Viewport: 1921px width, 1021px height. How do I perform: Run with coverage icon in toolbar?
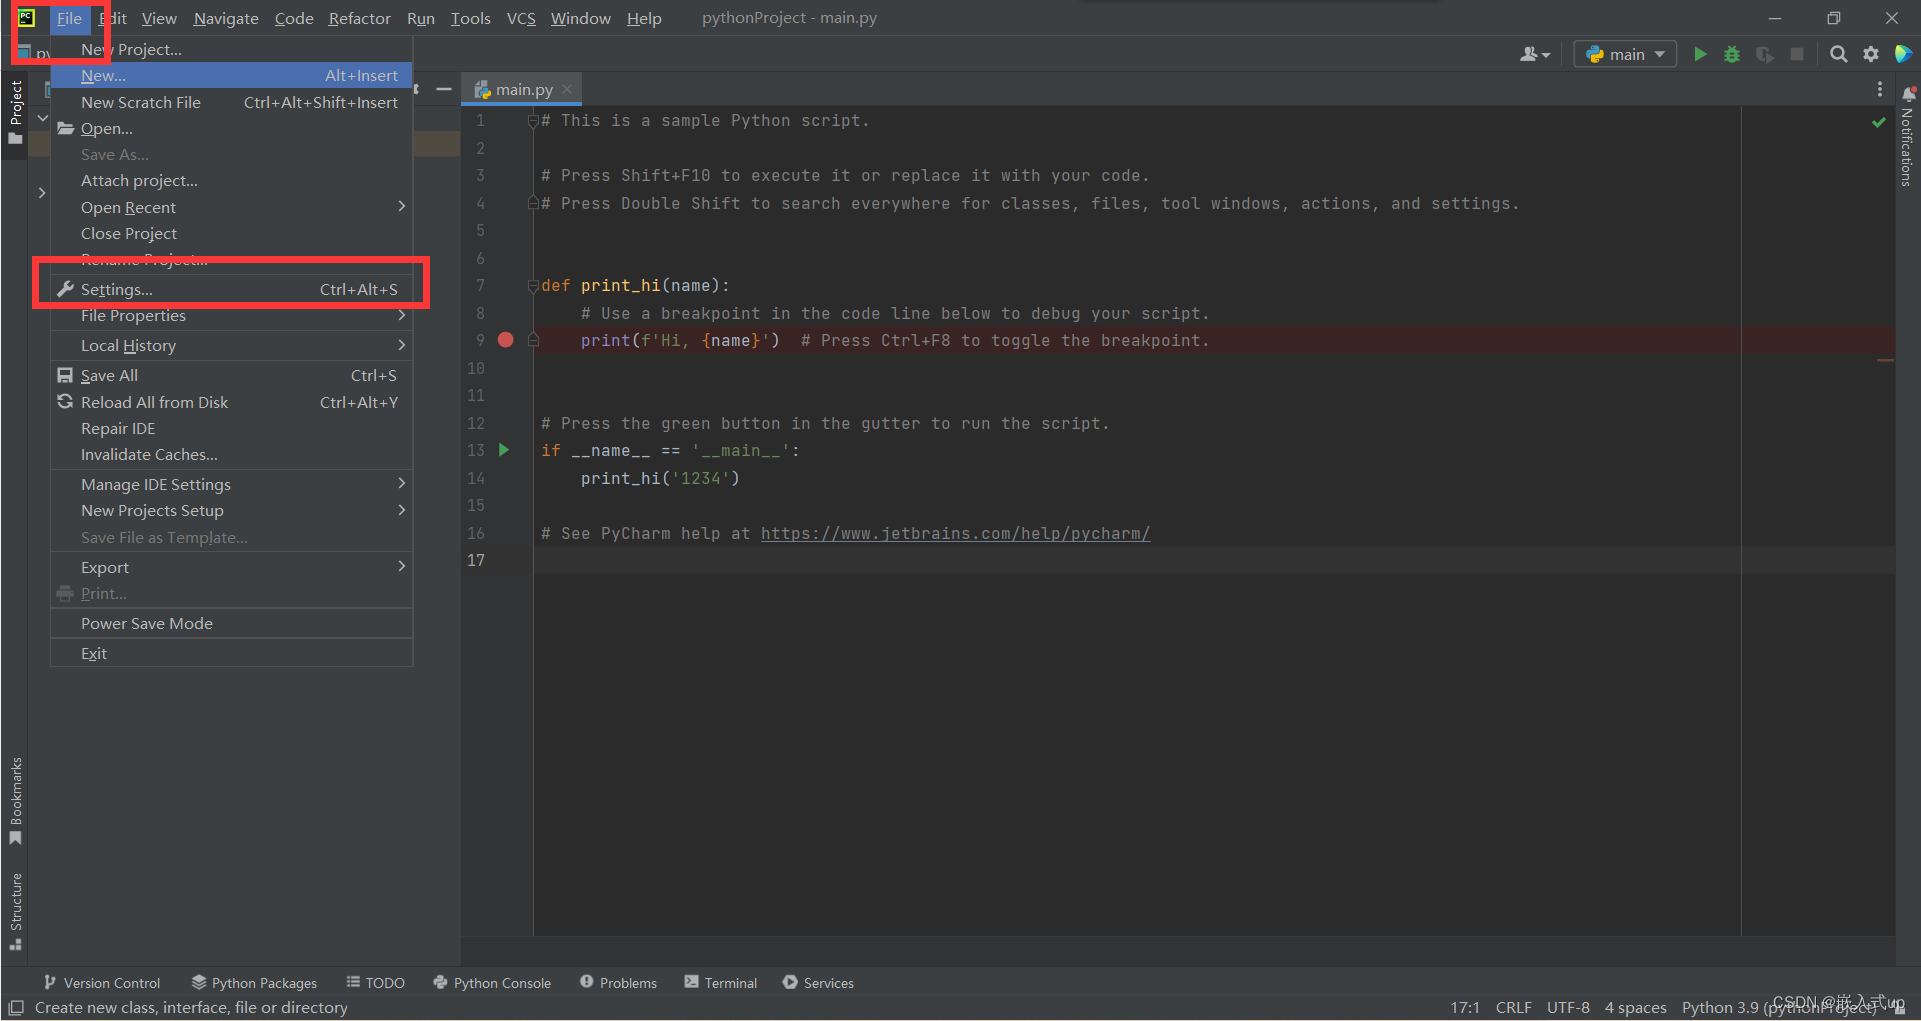click(1765, 54)
